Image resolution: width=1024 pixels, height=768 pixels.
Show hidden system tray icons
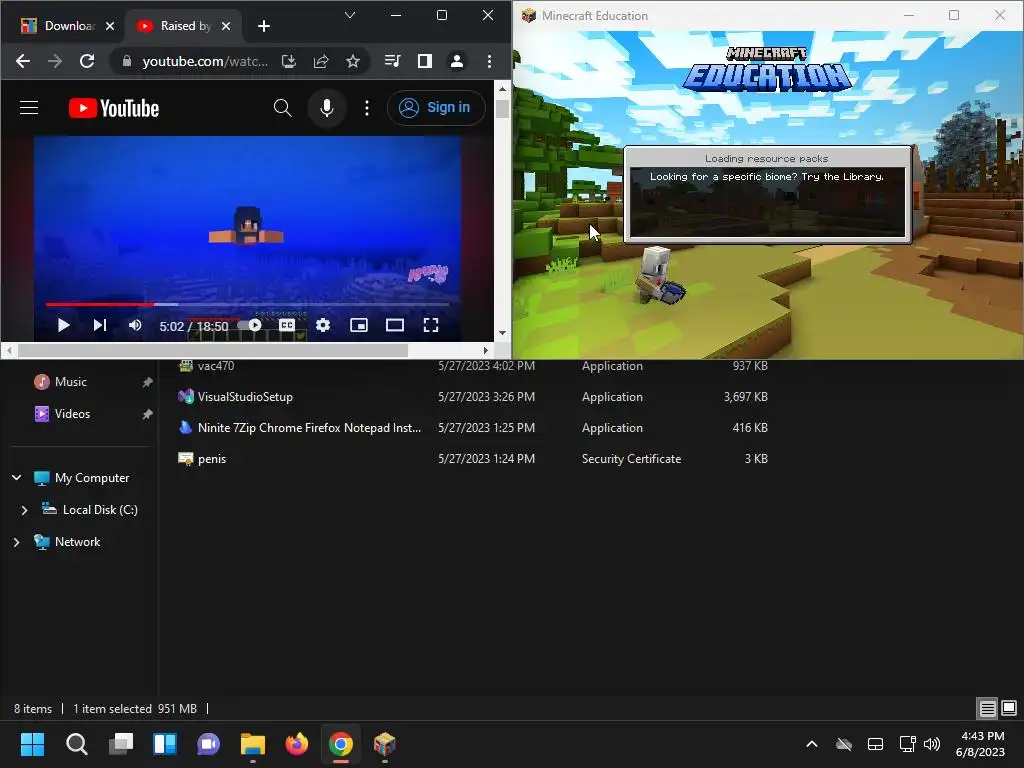(x=812, y=744)
